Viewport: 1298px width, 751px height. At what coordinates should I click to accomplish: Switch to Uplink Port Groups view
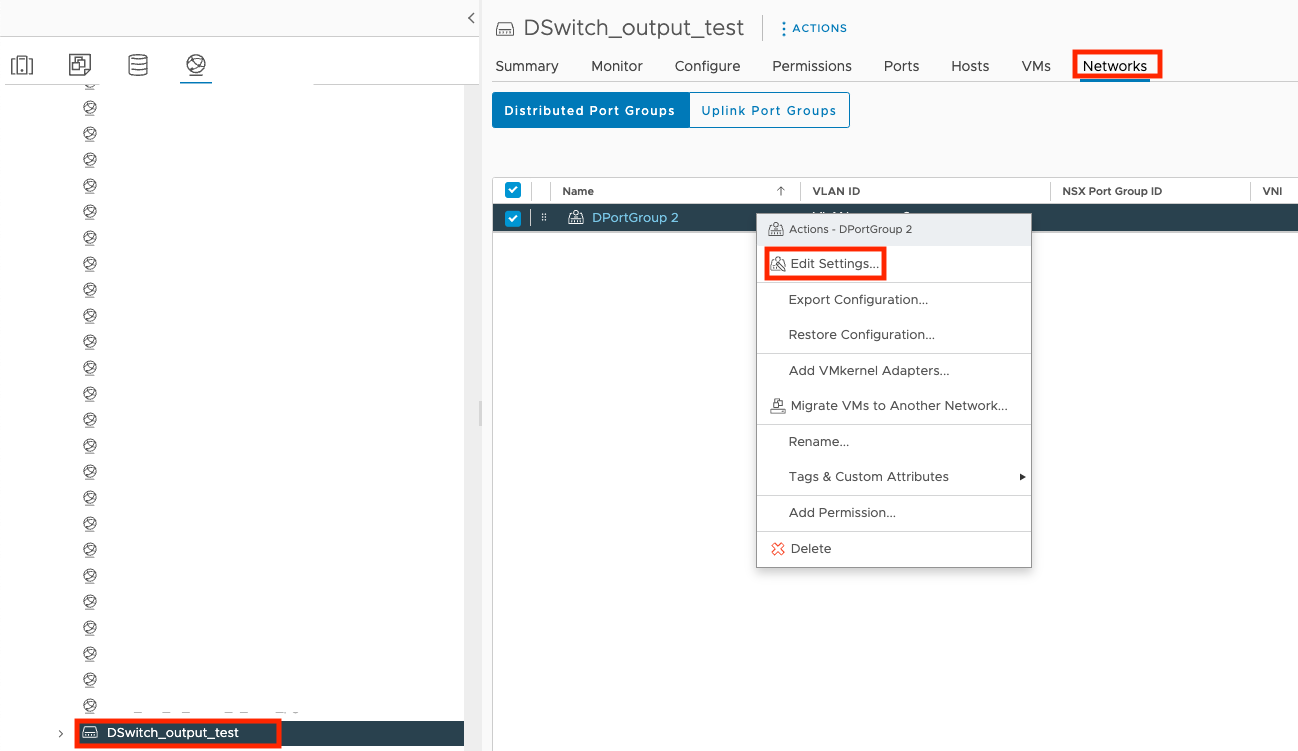click(x=769, y=110)
